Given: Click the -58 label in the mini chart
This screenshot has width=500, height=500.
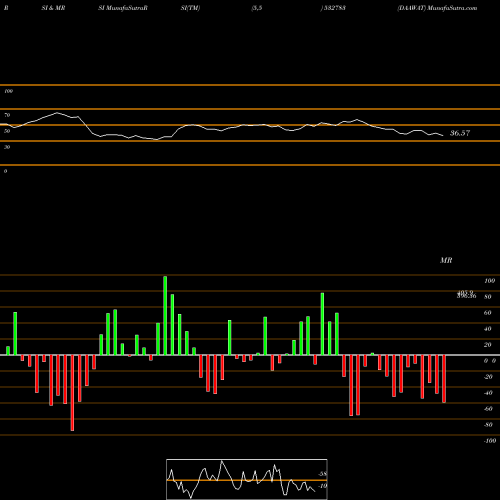Looking at the screenshot, I should point(322,474).
